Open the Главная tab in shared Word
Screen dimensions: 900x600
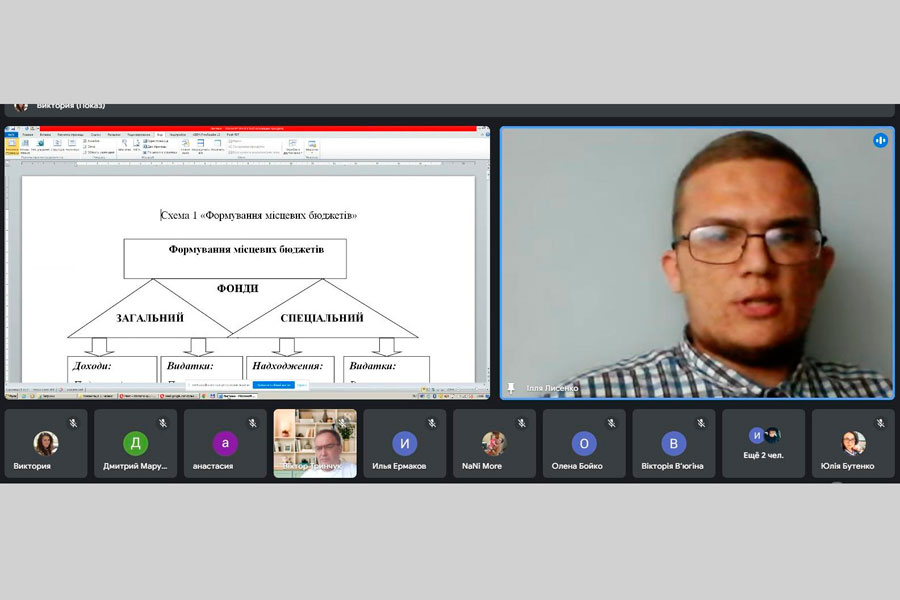28,134
